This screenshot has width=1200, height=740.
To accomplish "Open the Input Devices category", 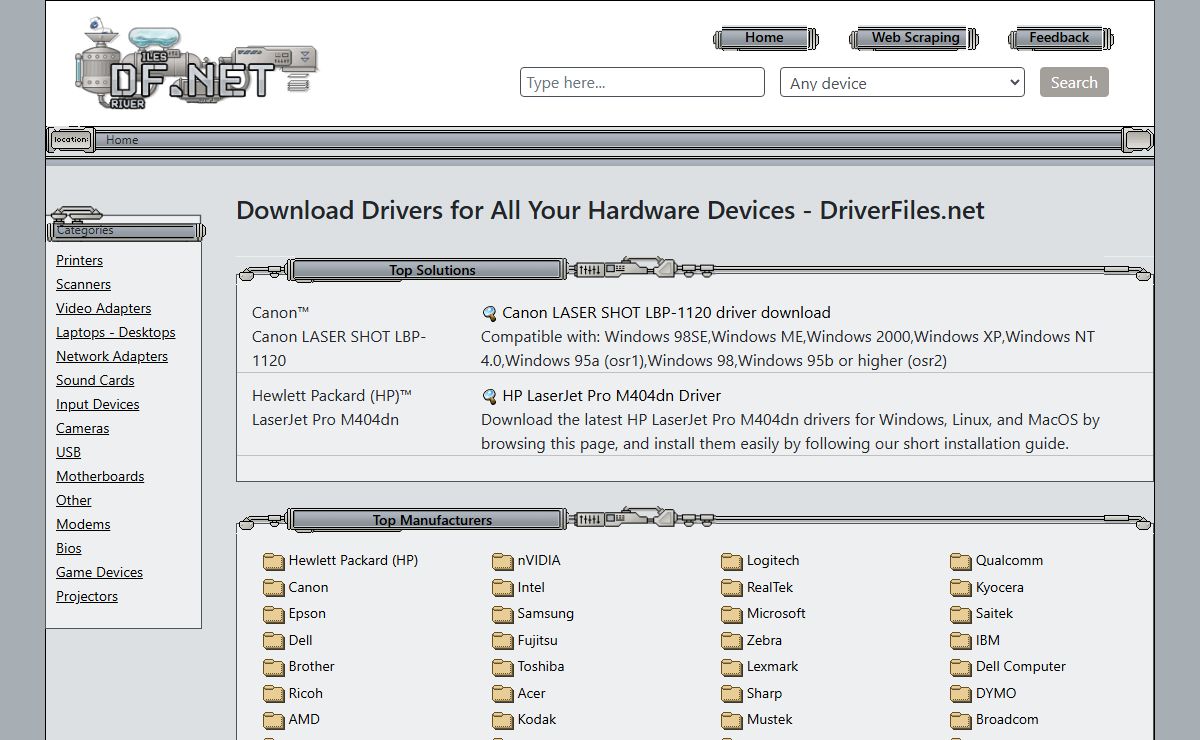I will tap(97, 404).
